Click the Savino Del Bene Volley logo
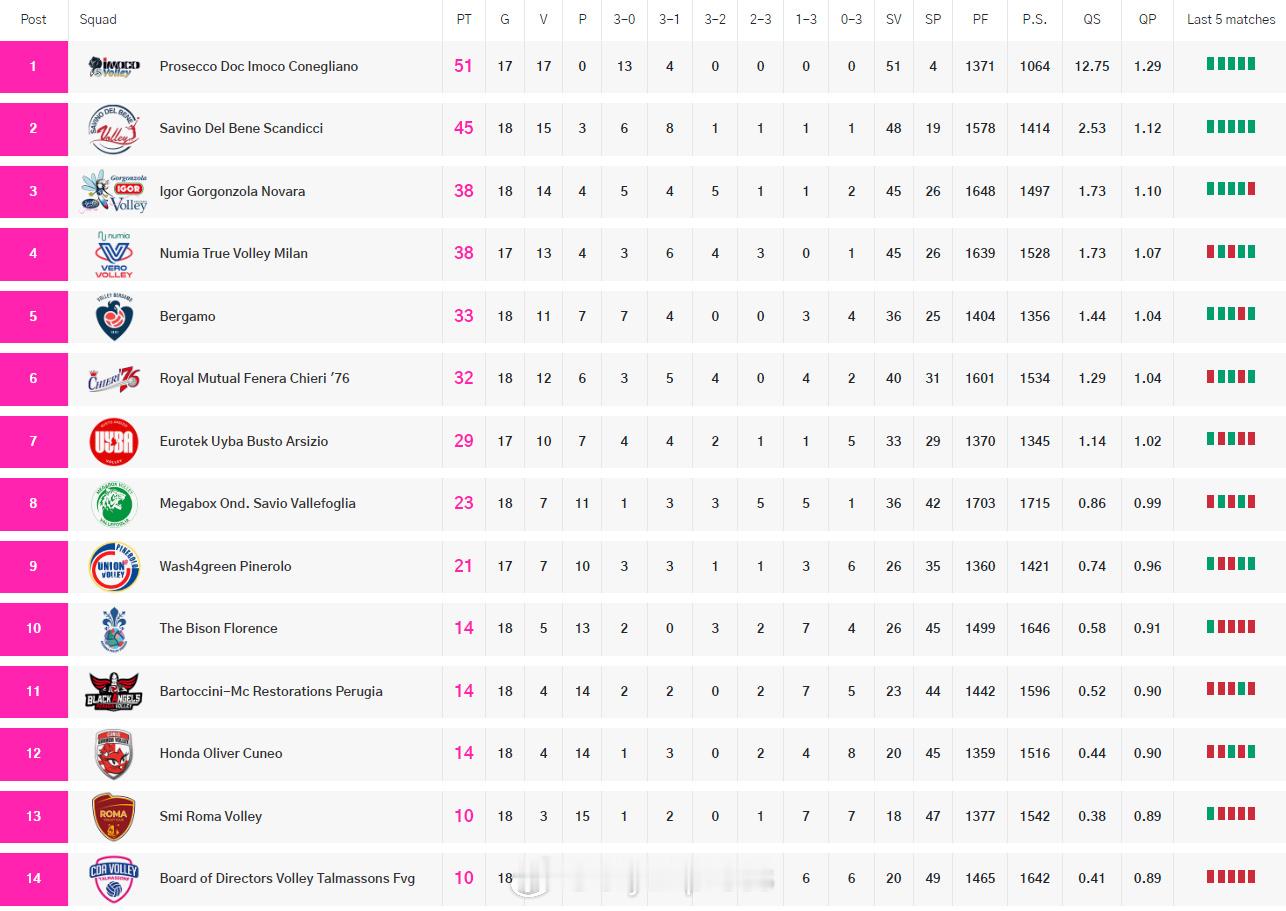The height and width of the screenshot is (911, 1286). [x=113, y=129]
